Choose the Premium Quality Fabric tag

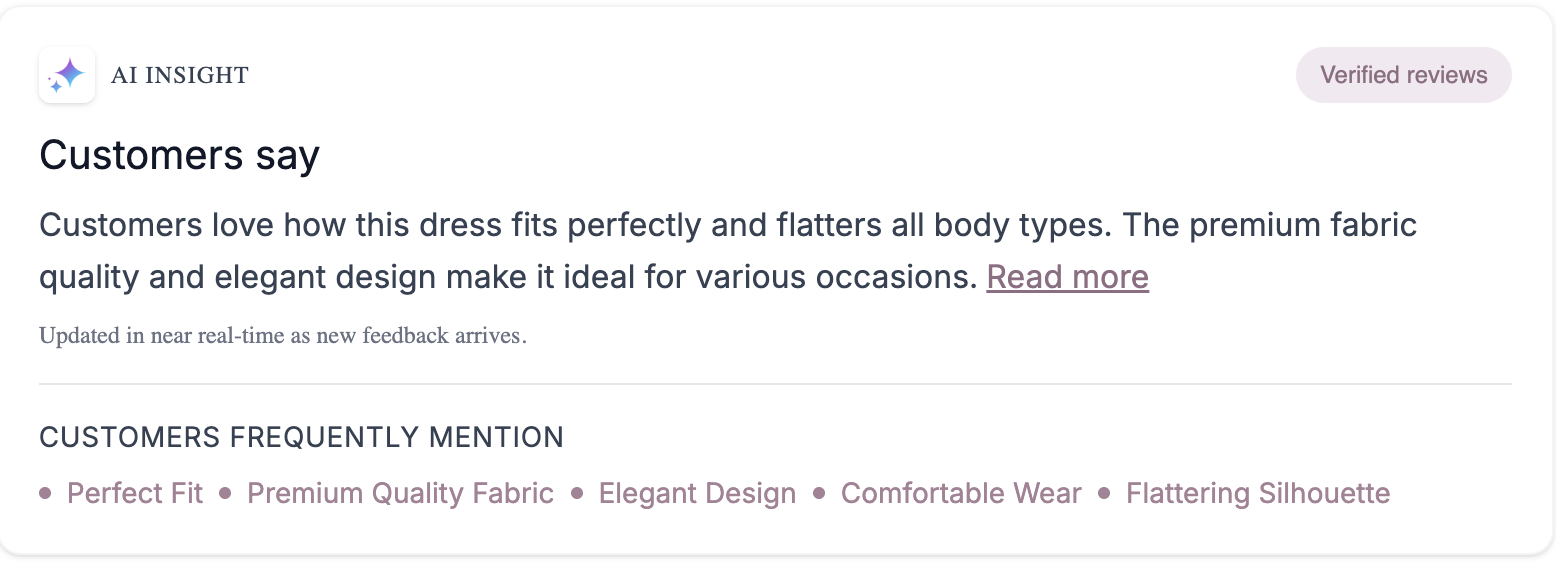point(400,493)
